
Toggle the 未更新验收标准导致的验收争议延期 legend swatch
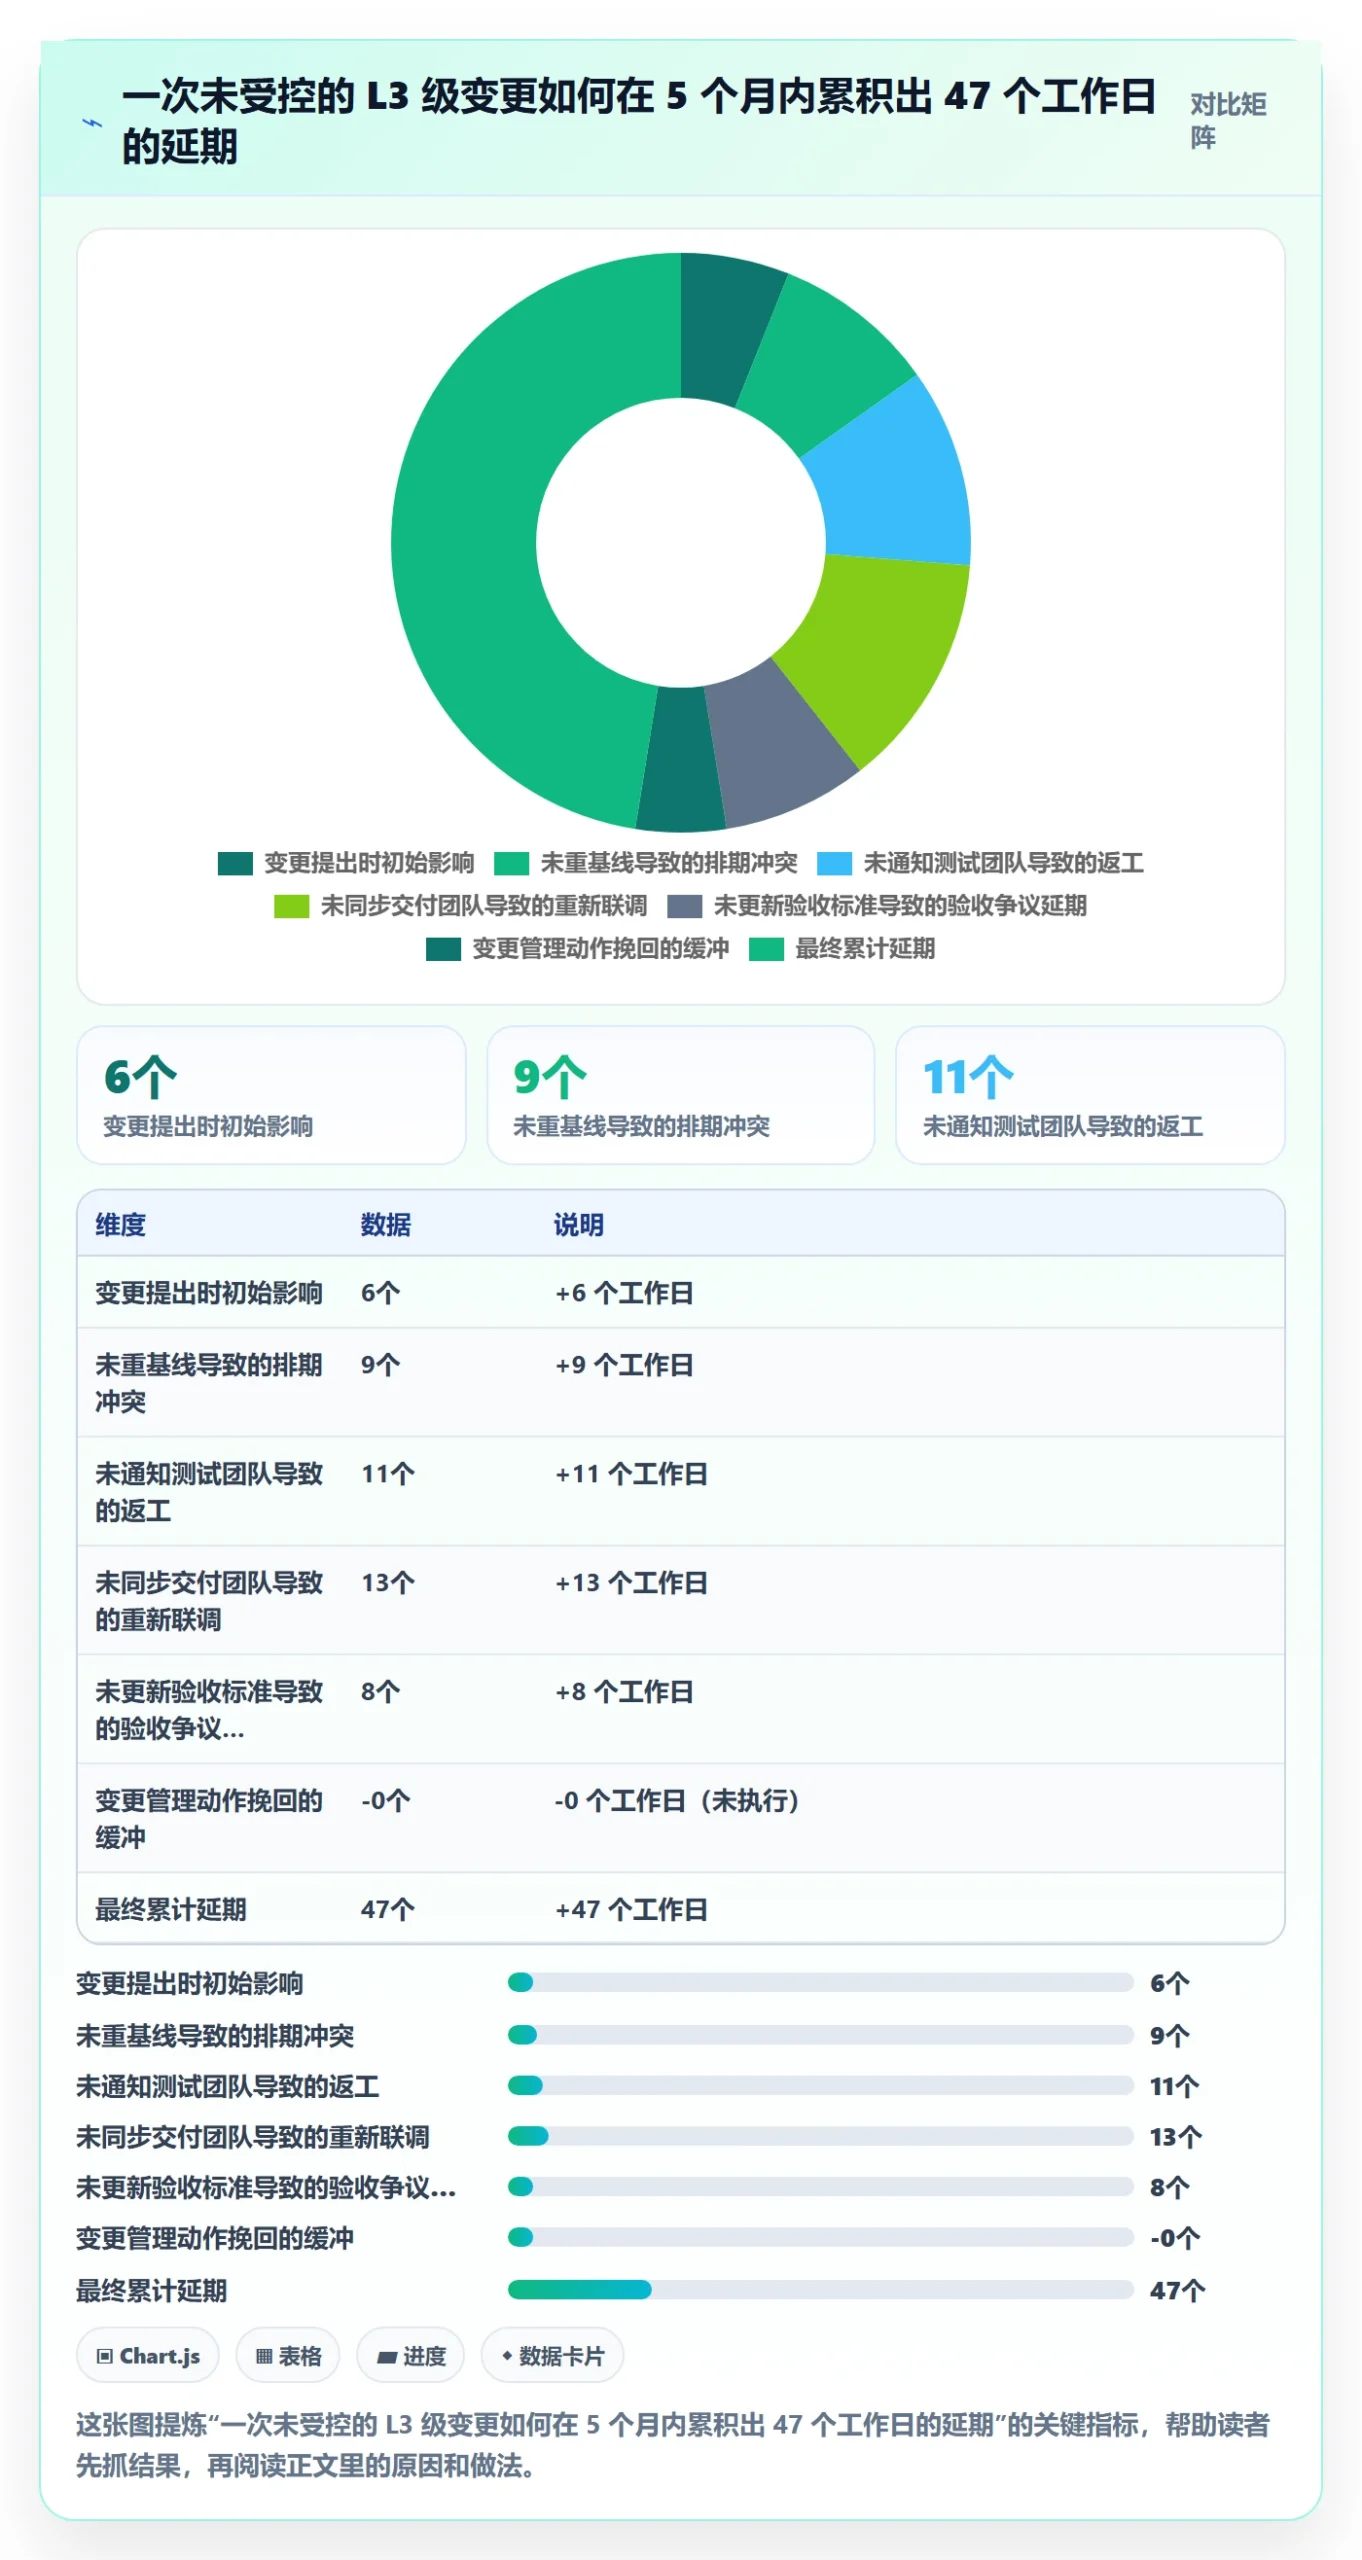pos(684,906)
